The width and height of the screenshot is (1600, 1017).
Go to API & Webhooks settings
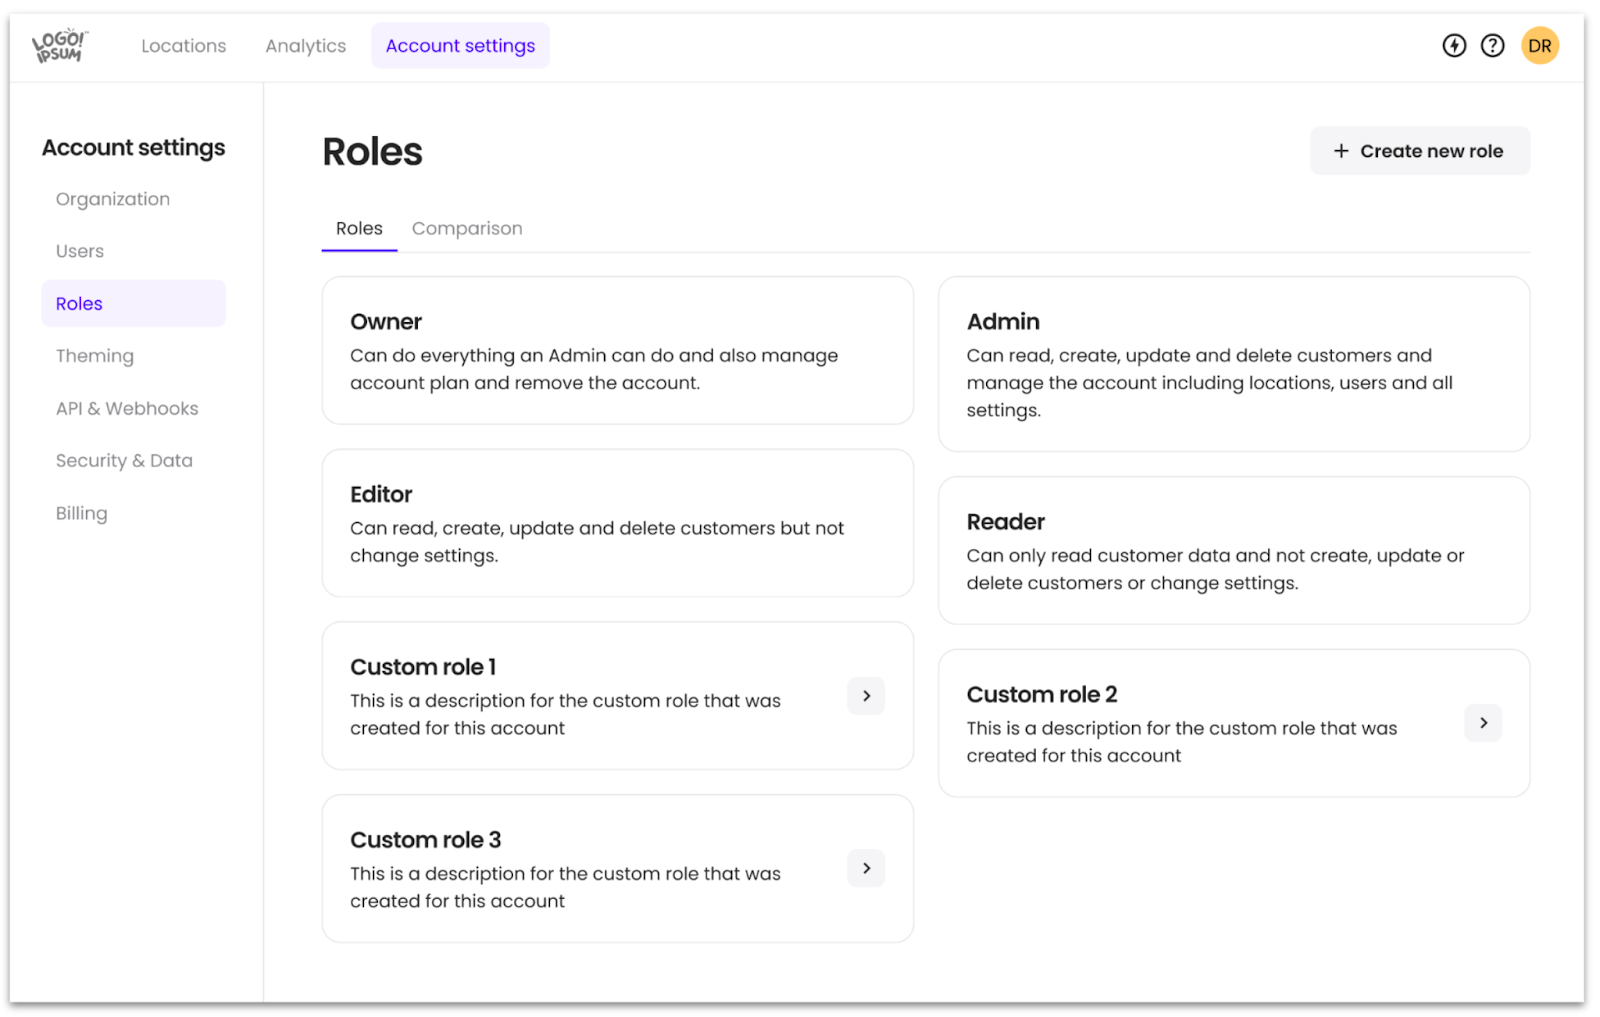point(127,408)
